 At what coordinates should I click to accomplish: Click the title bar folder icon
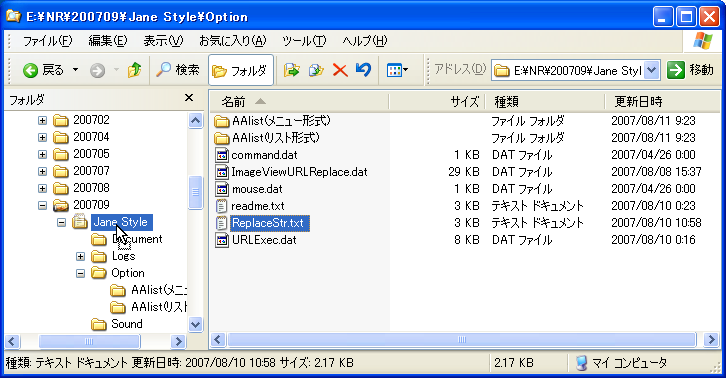[13, 16]
